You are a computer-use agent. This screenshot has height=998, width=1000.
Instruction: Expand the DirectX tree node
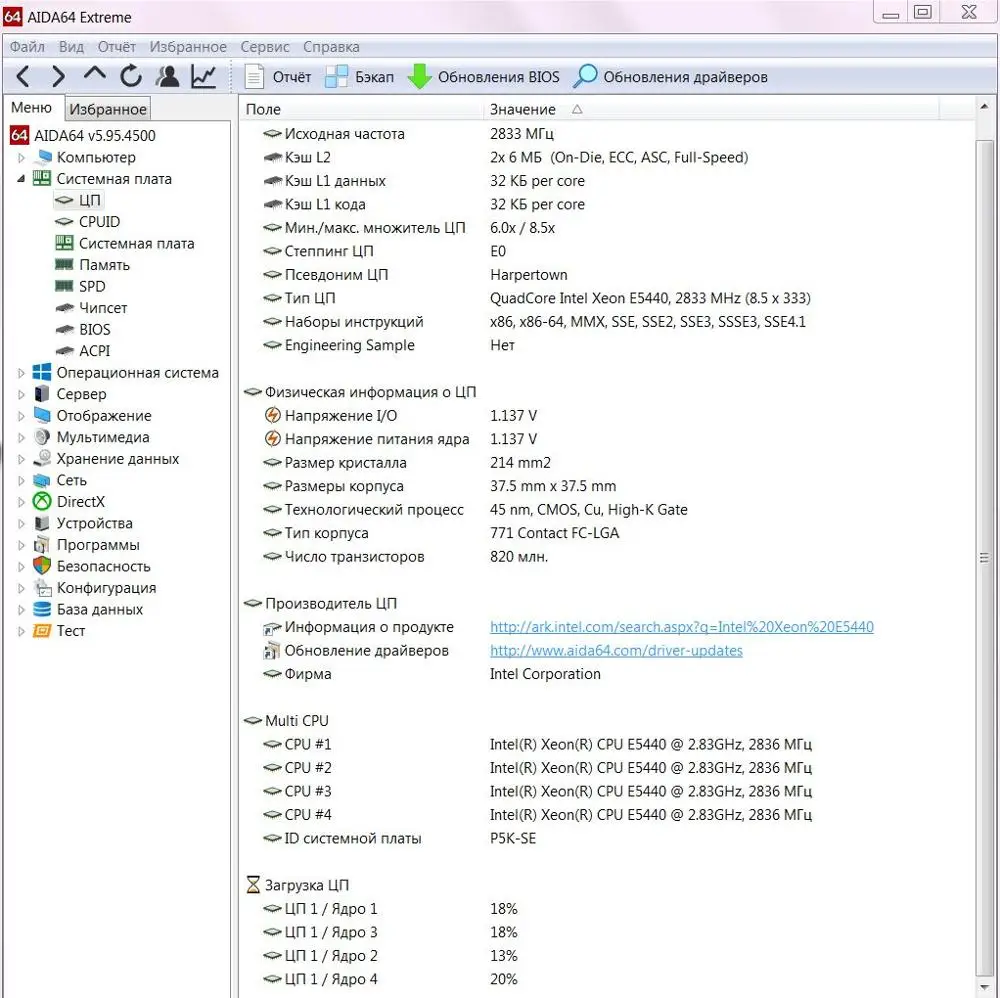coord(21,502)
